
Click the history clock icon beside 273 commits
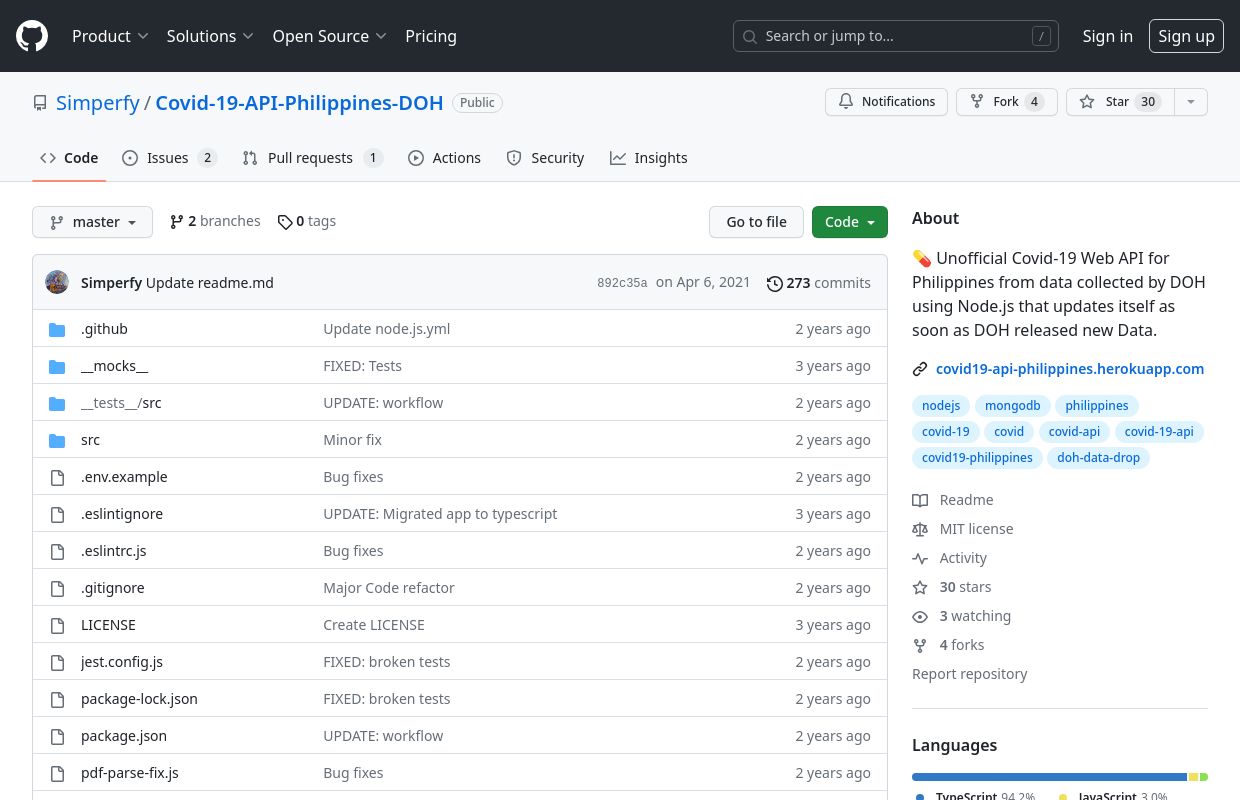(x=775, y=283)
